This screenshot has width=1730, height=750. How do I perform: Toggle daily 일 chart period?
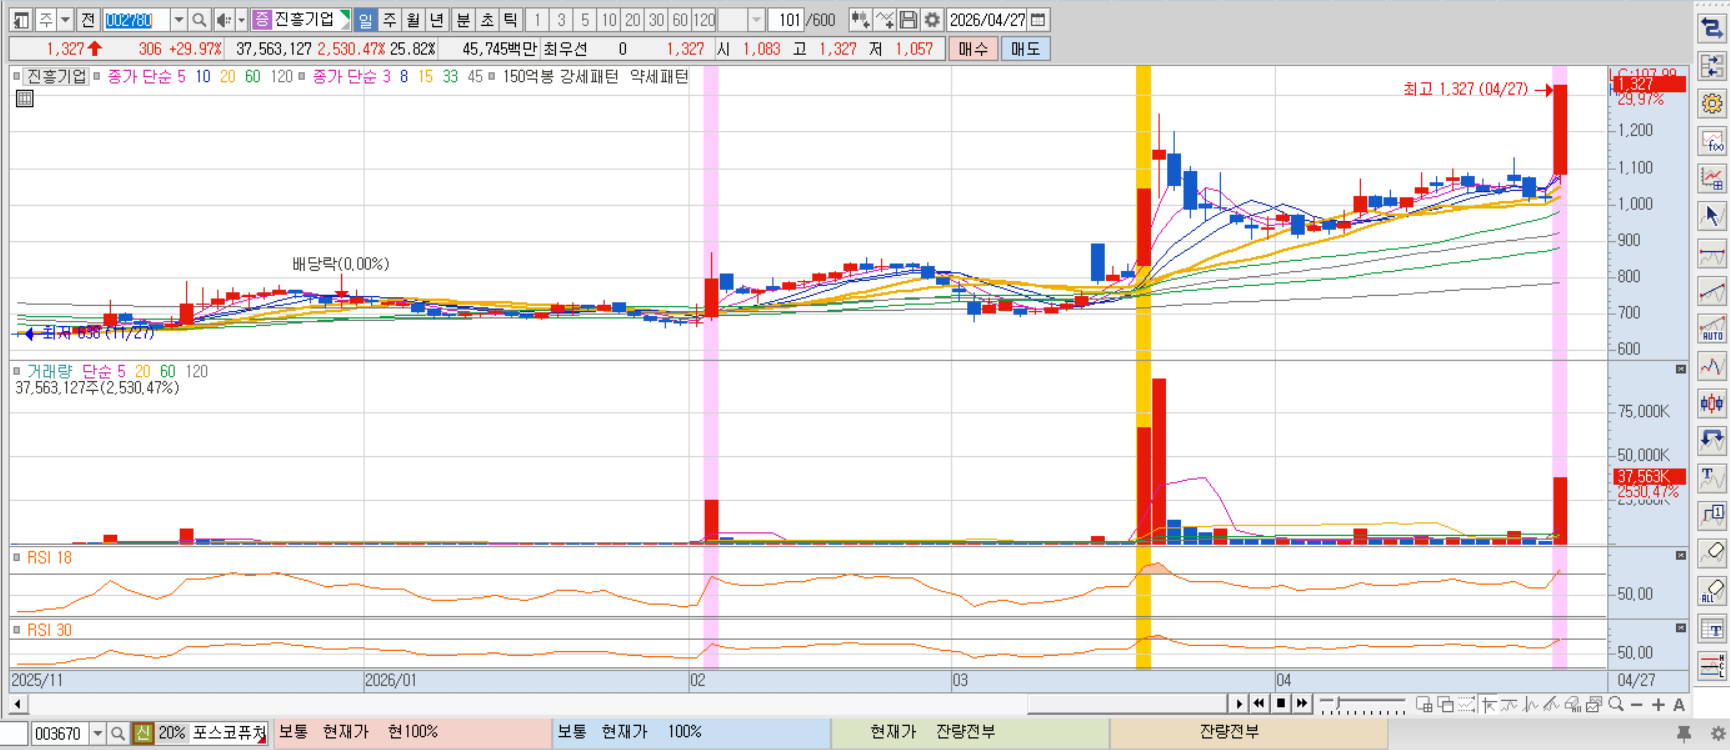tap(365, 20)
